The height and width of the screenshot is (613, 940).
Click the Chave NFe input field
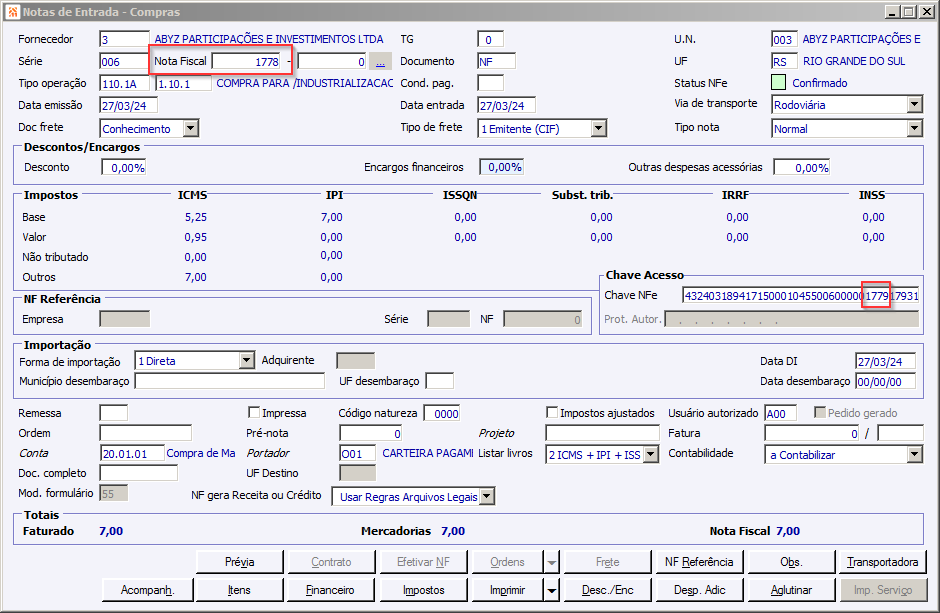(800, 296)
